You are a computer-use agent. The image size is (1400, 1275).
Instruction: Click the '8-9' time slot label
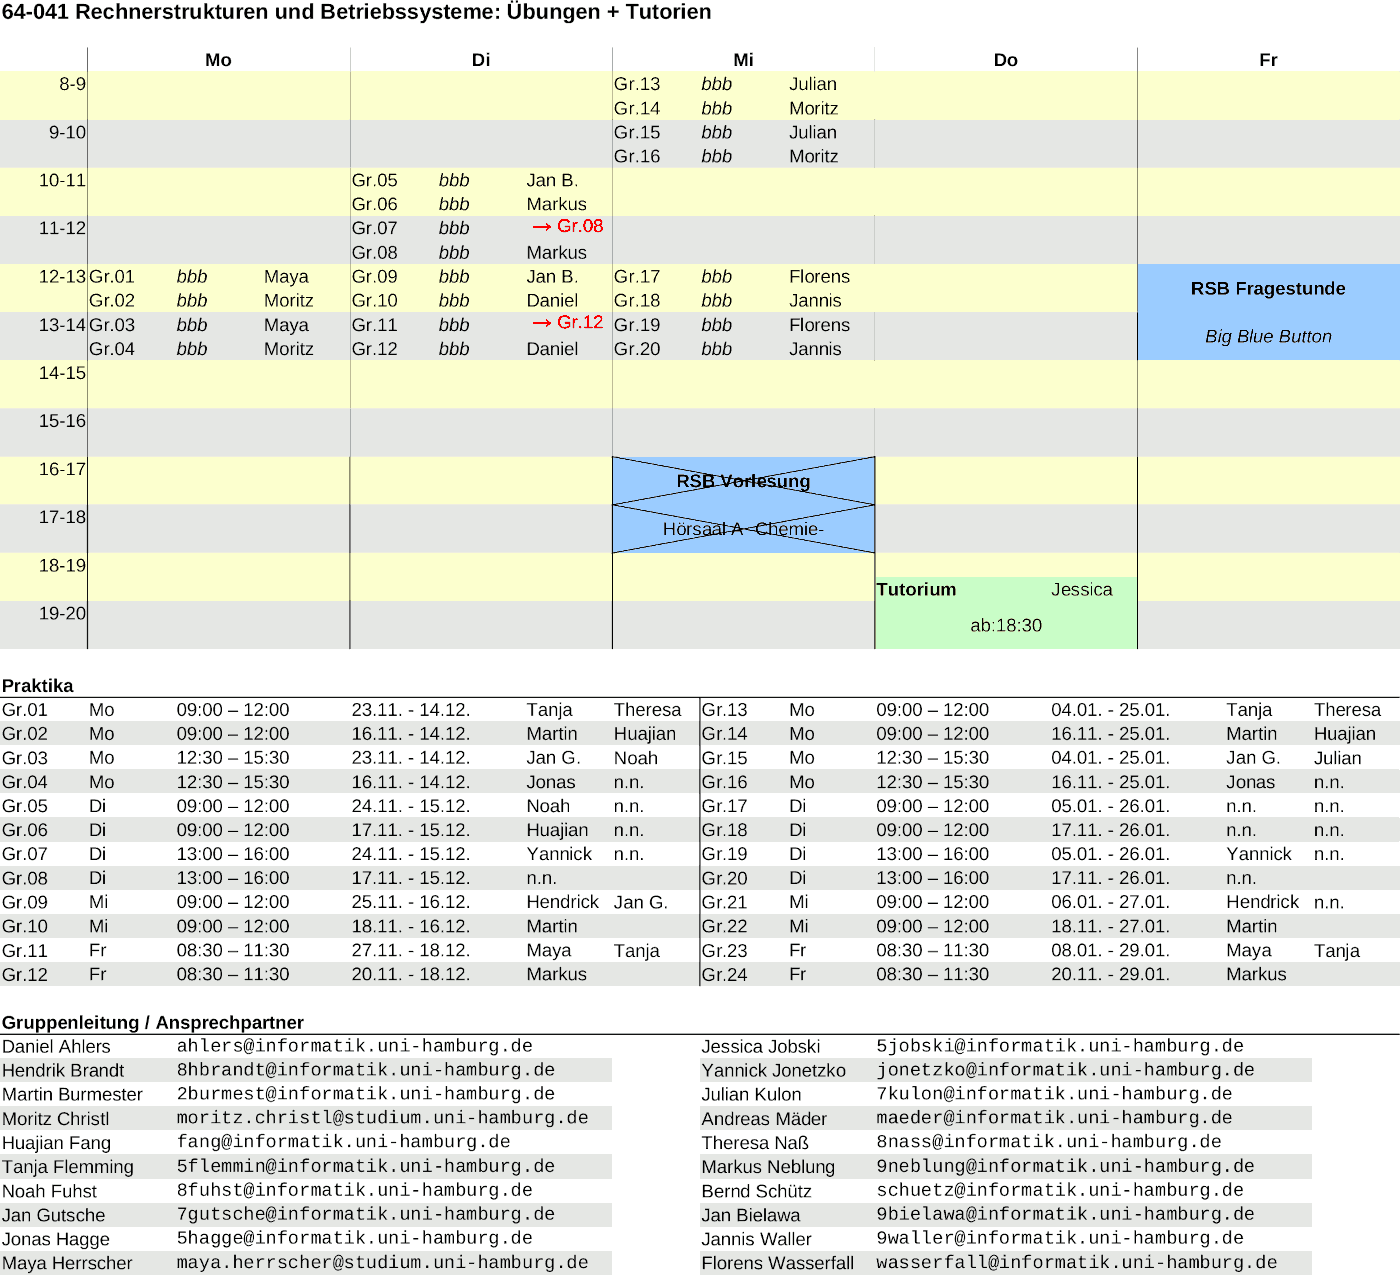coord(72,84)
